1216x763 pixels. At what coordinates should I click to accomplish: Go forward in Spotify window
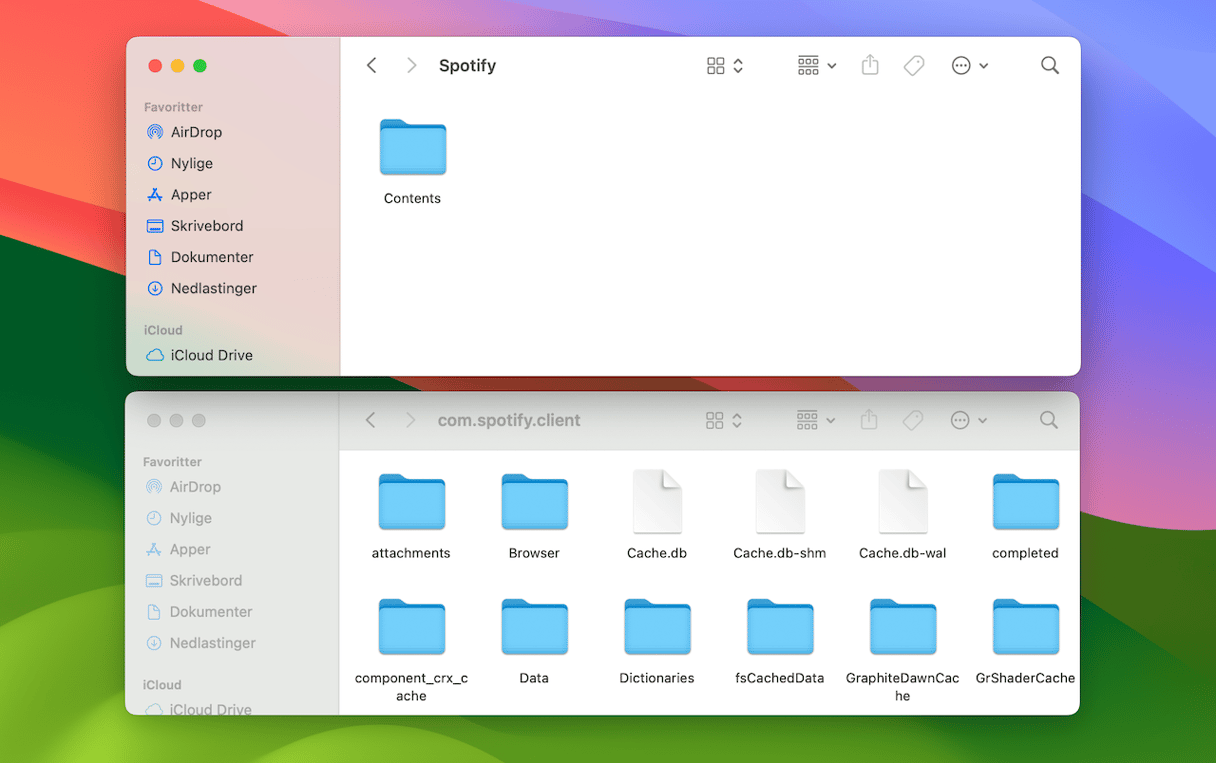click(x=411, y=65)
